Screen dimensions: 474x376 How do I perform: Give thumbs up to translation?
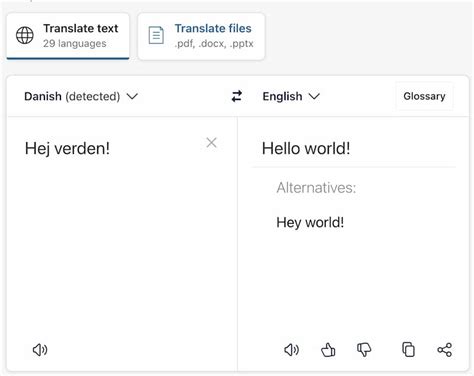(x=328, y=350)
